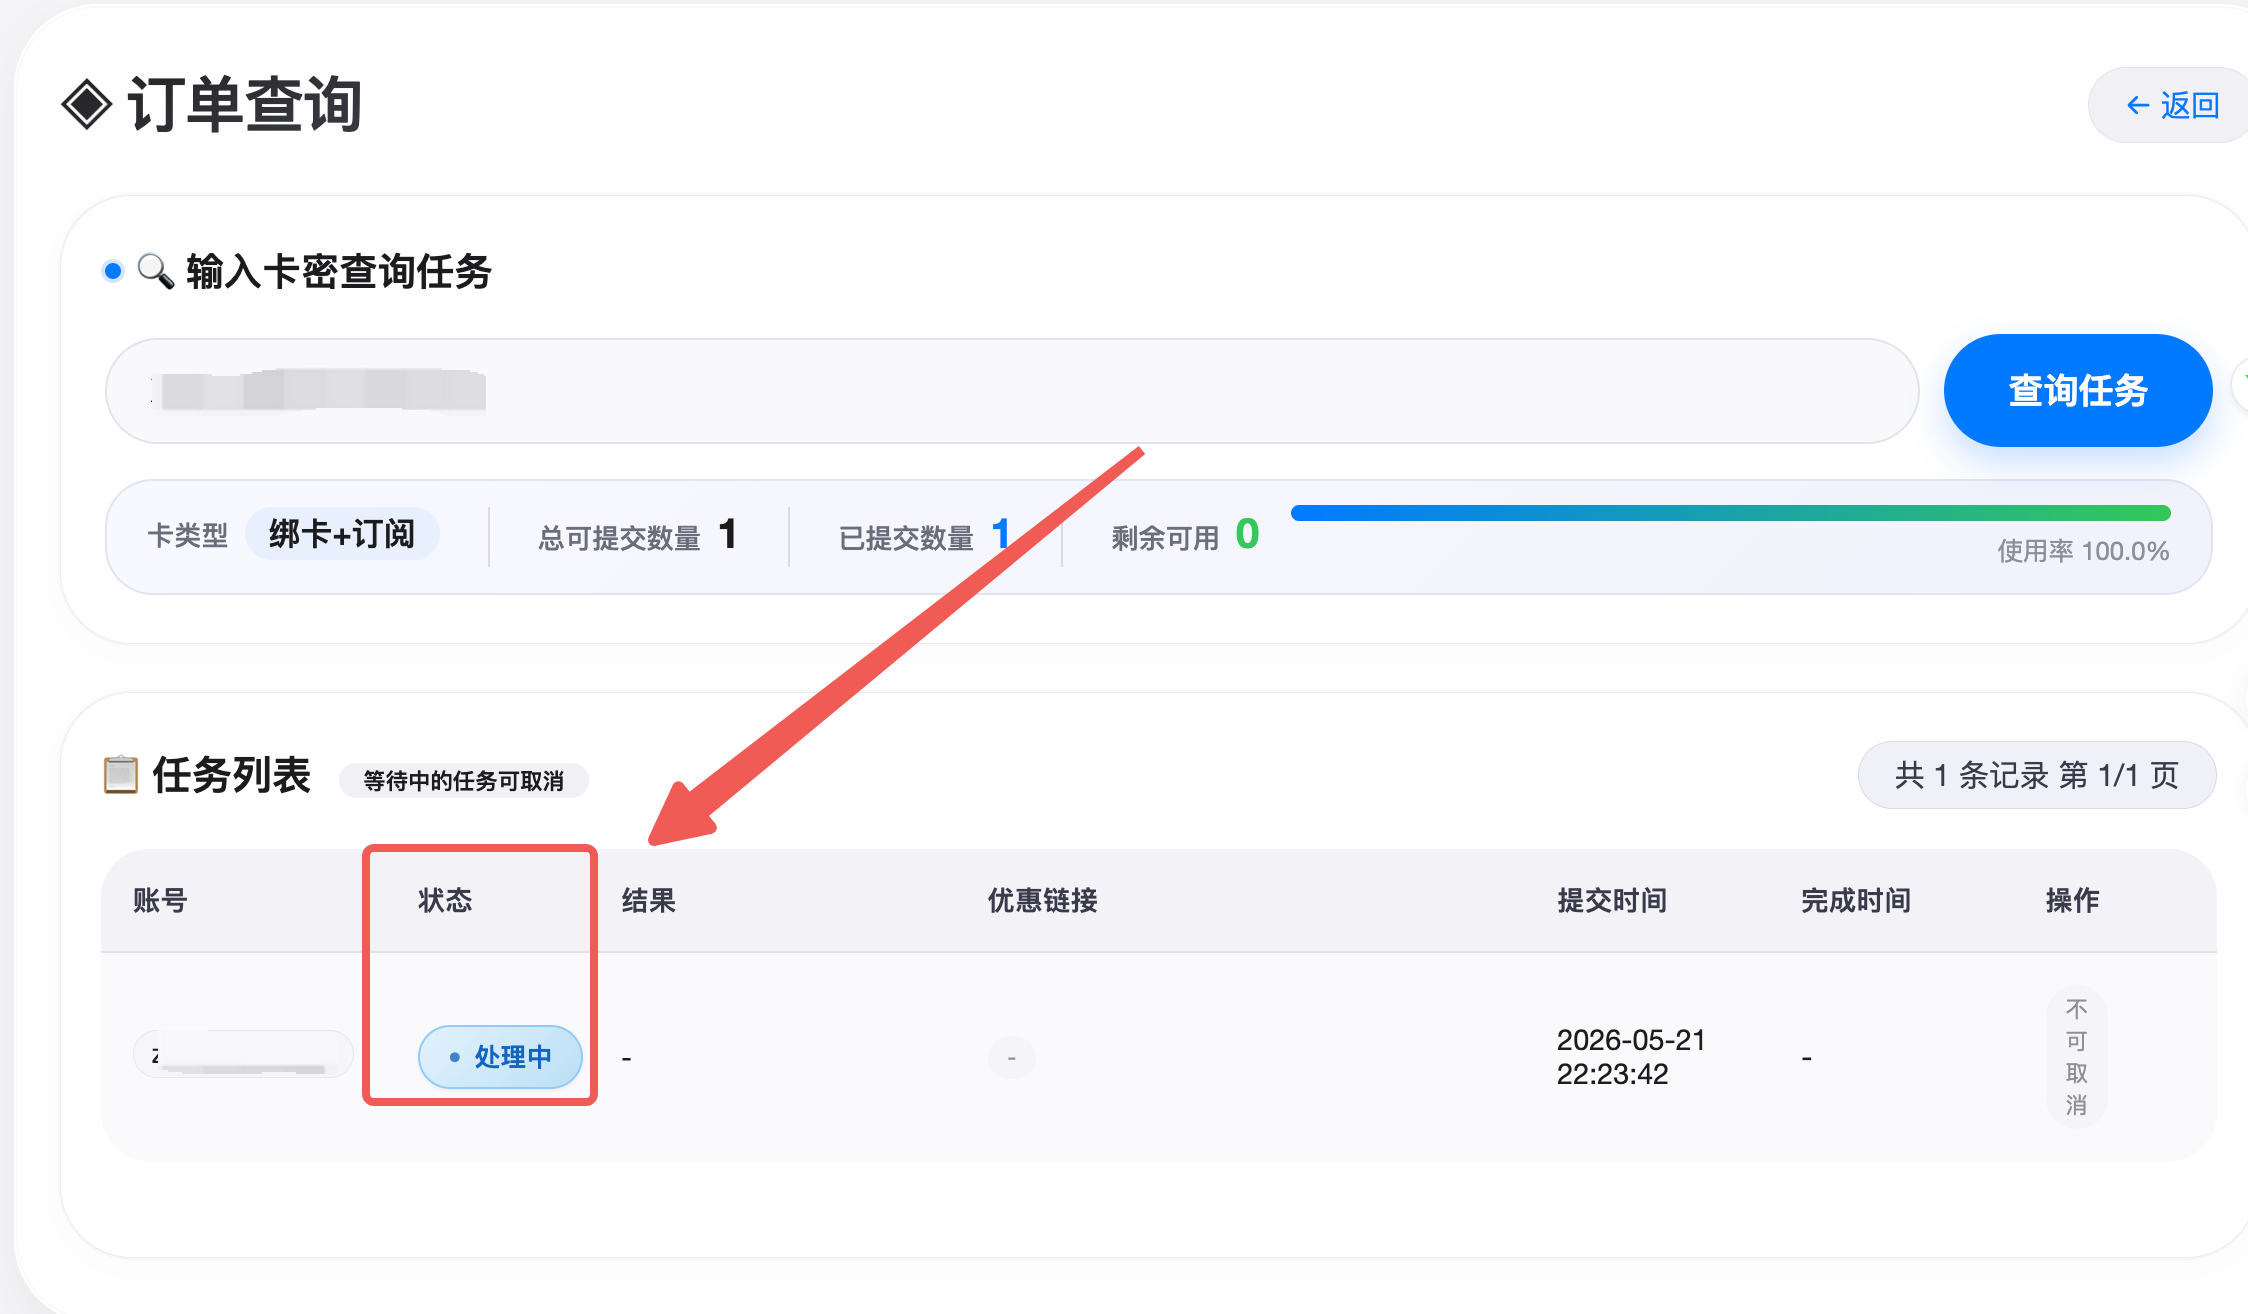2248x1314 pixels.
Task: Click the 状态 column header
Action: coord(445,901)
